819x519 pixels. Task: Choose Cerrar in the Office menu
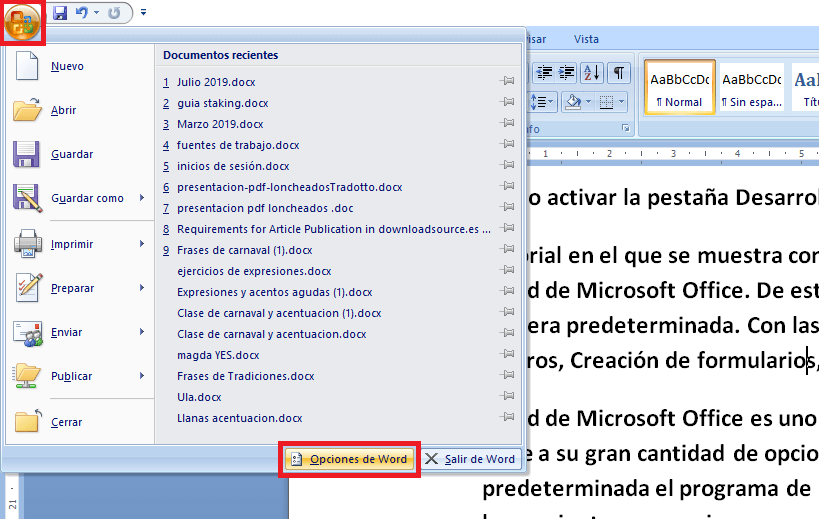(78, 422)
